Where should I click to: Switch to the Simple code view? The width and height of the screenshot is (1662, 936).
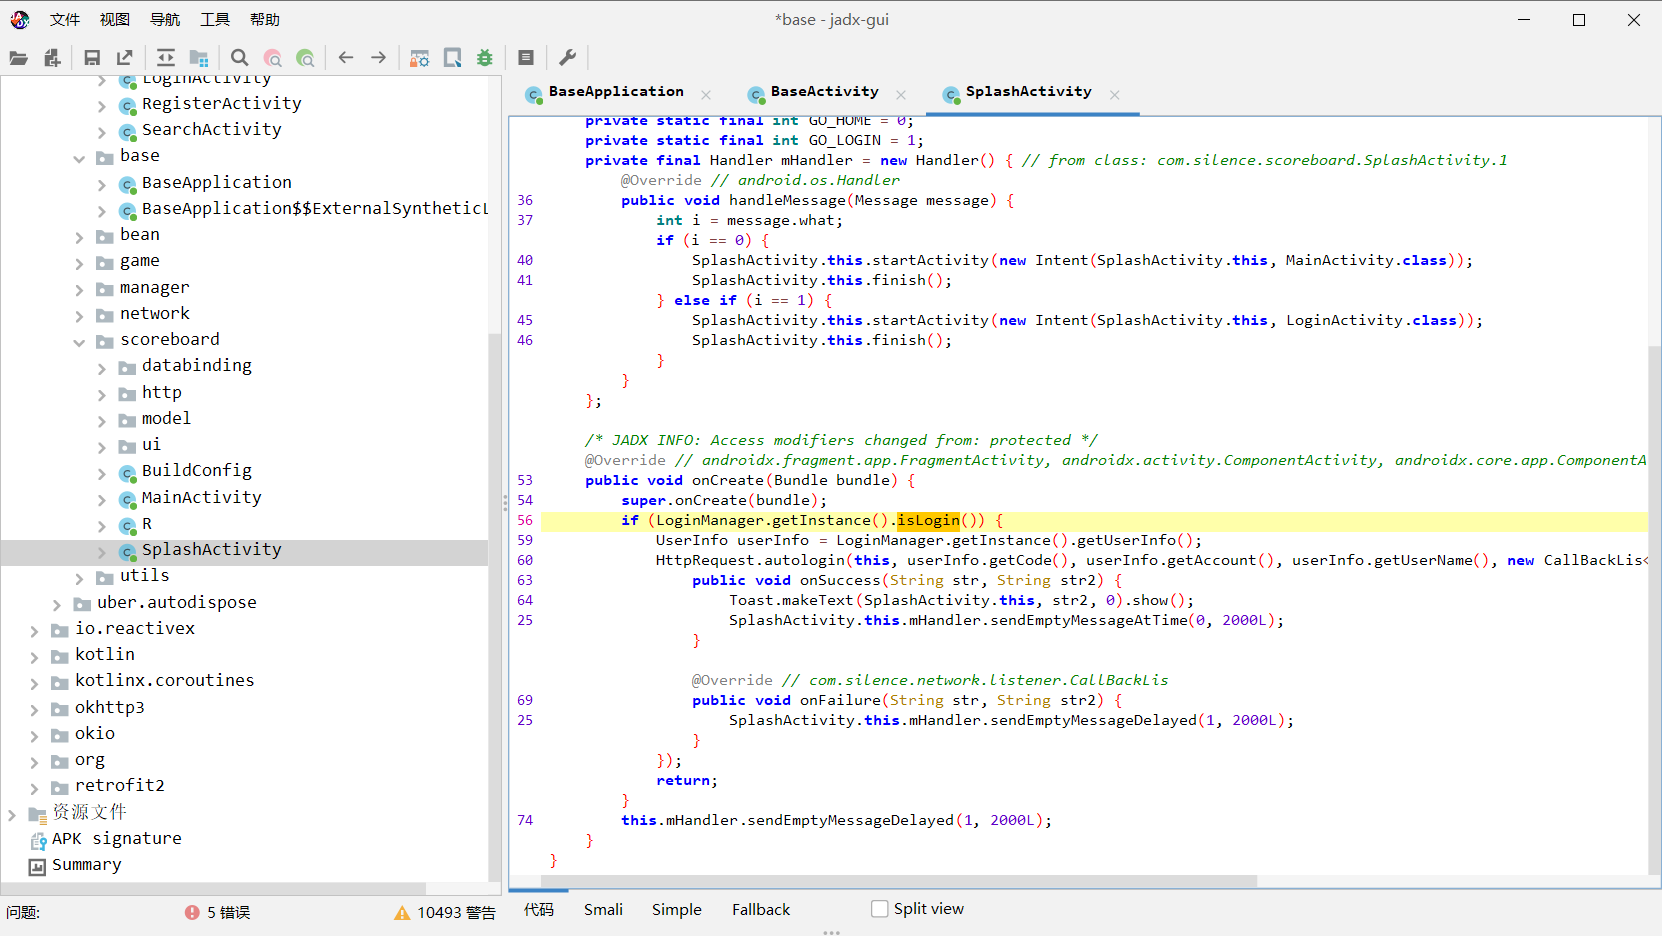[x=677, y=909]
